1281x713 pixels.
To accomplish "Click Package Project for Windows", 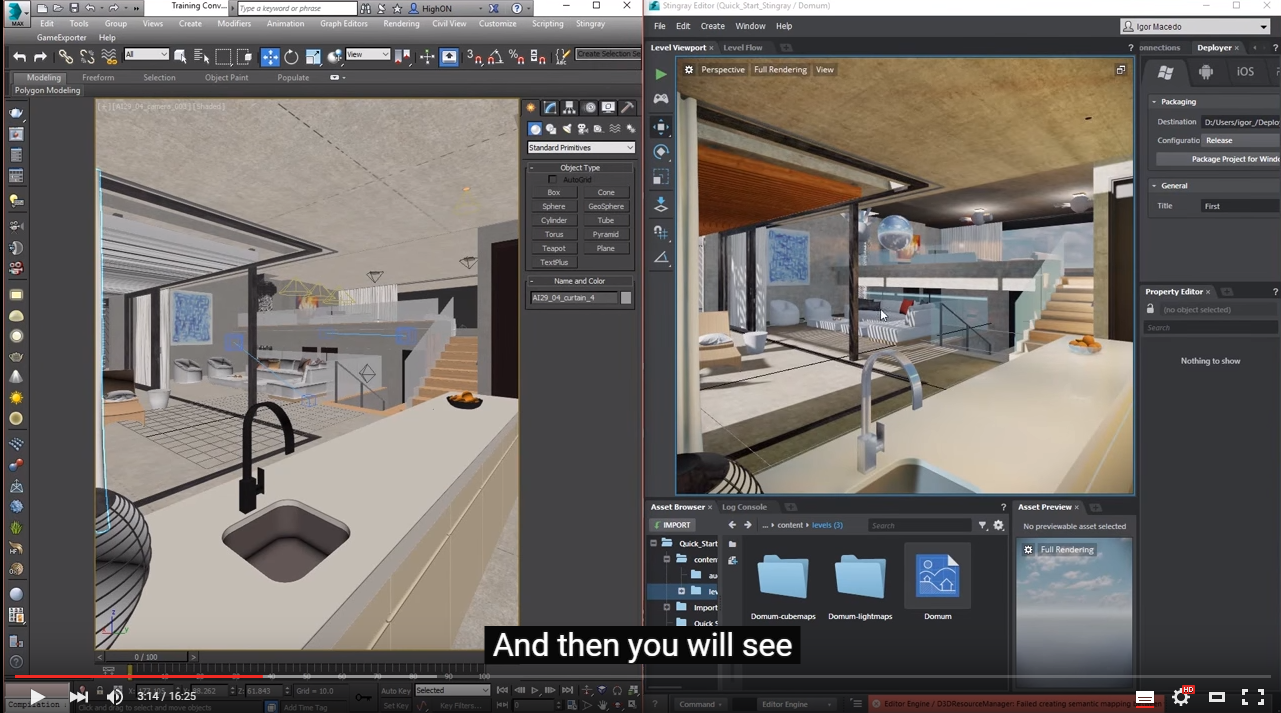I will (1230, 158).
